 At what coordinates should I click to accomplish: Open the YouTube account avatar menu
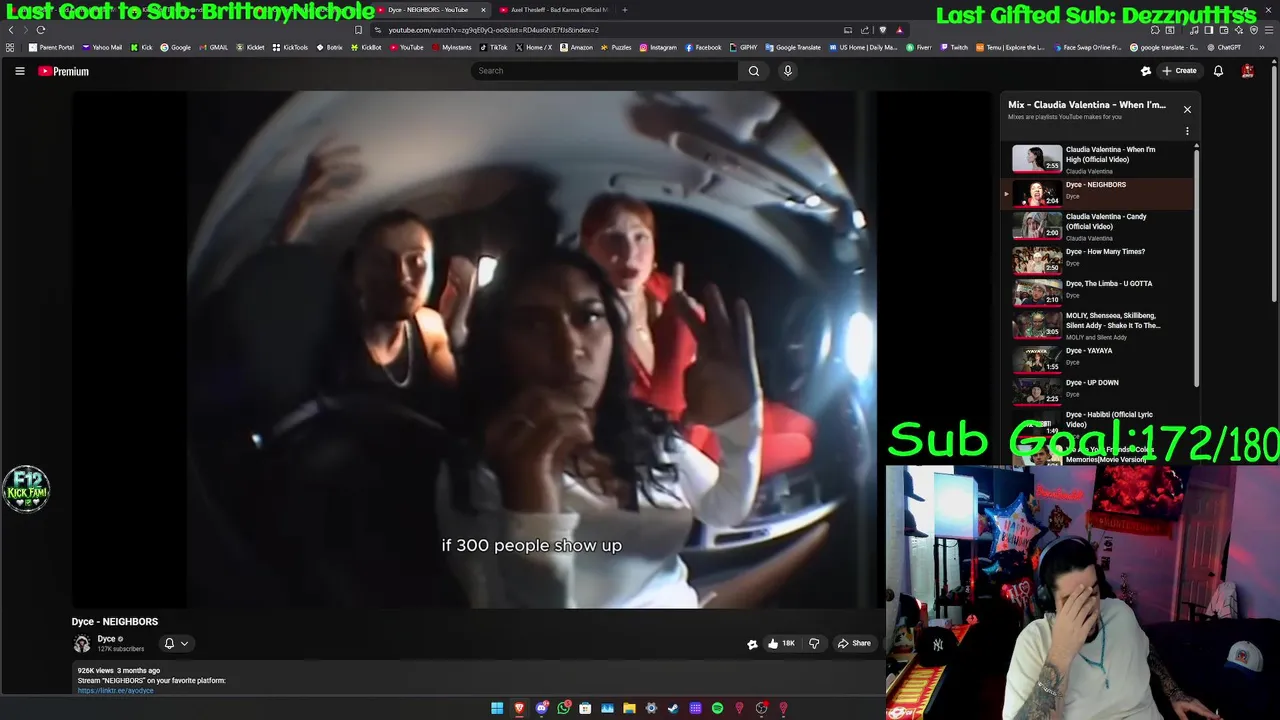[x=1248, y=71]
